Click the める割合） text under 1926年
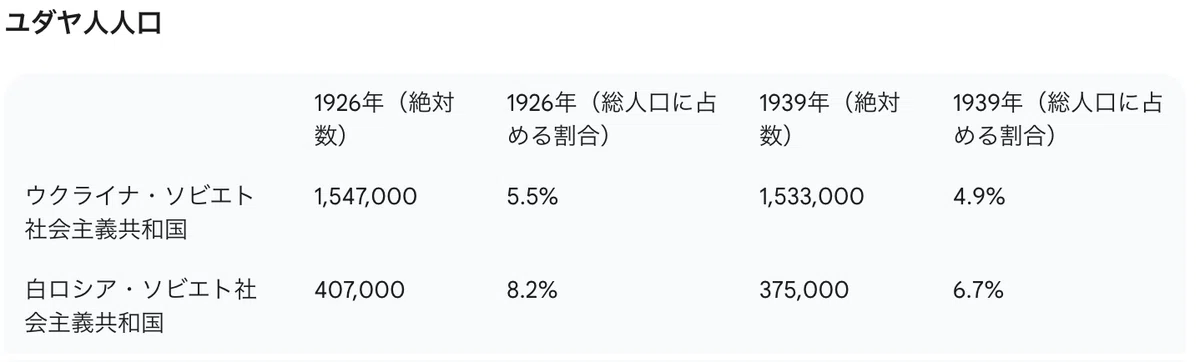1200x362 pixels. coord(560,135)
